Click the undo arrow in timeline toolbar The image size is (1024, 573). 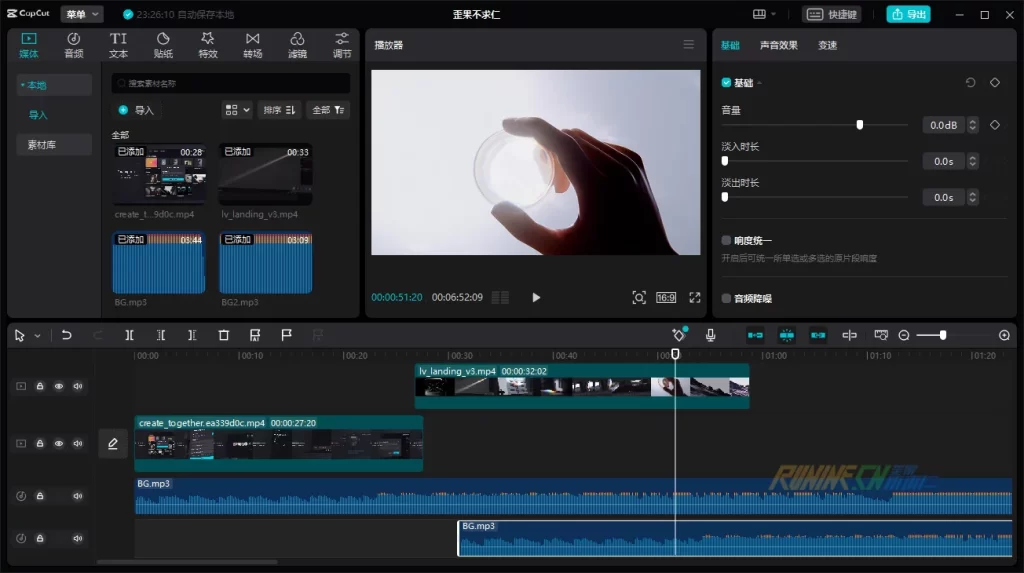(67, 336)
